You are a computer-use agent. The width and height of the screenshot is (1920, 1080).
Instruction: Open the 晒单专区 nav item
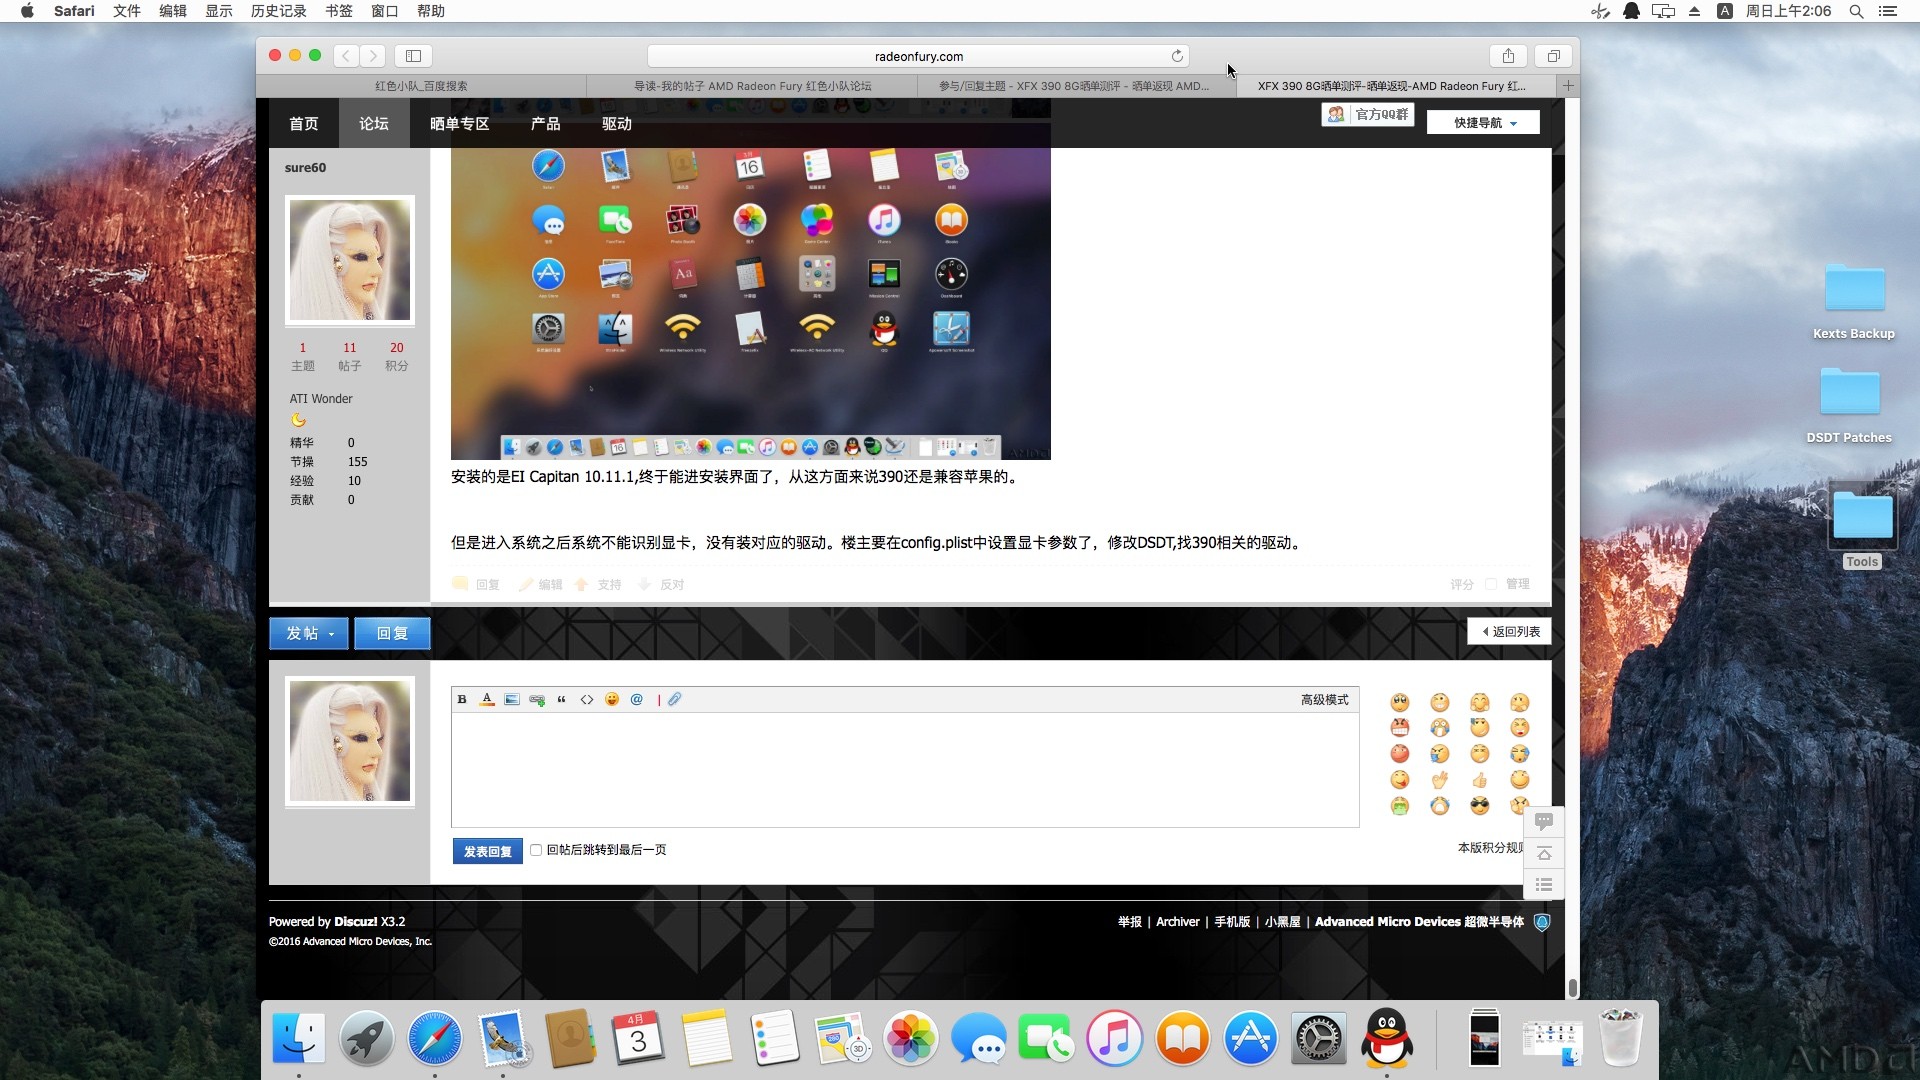[x=460, y=124]
